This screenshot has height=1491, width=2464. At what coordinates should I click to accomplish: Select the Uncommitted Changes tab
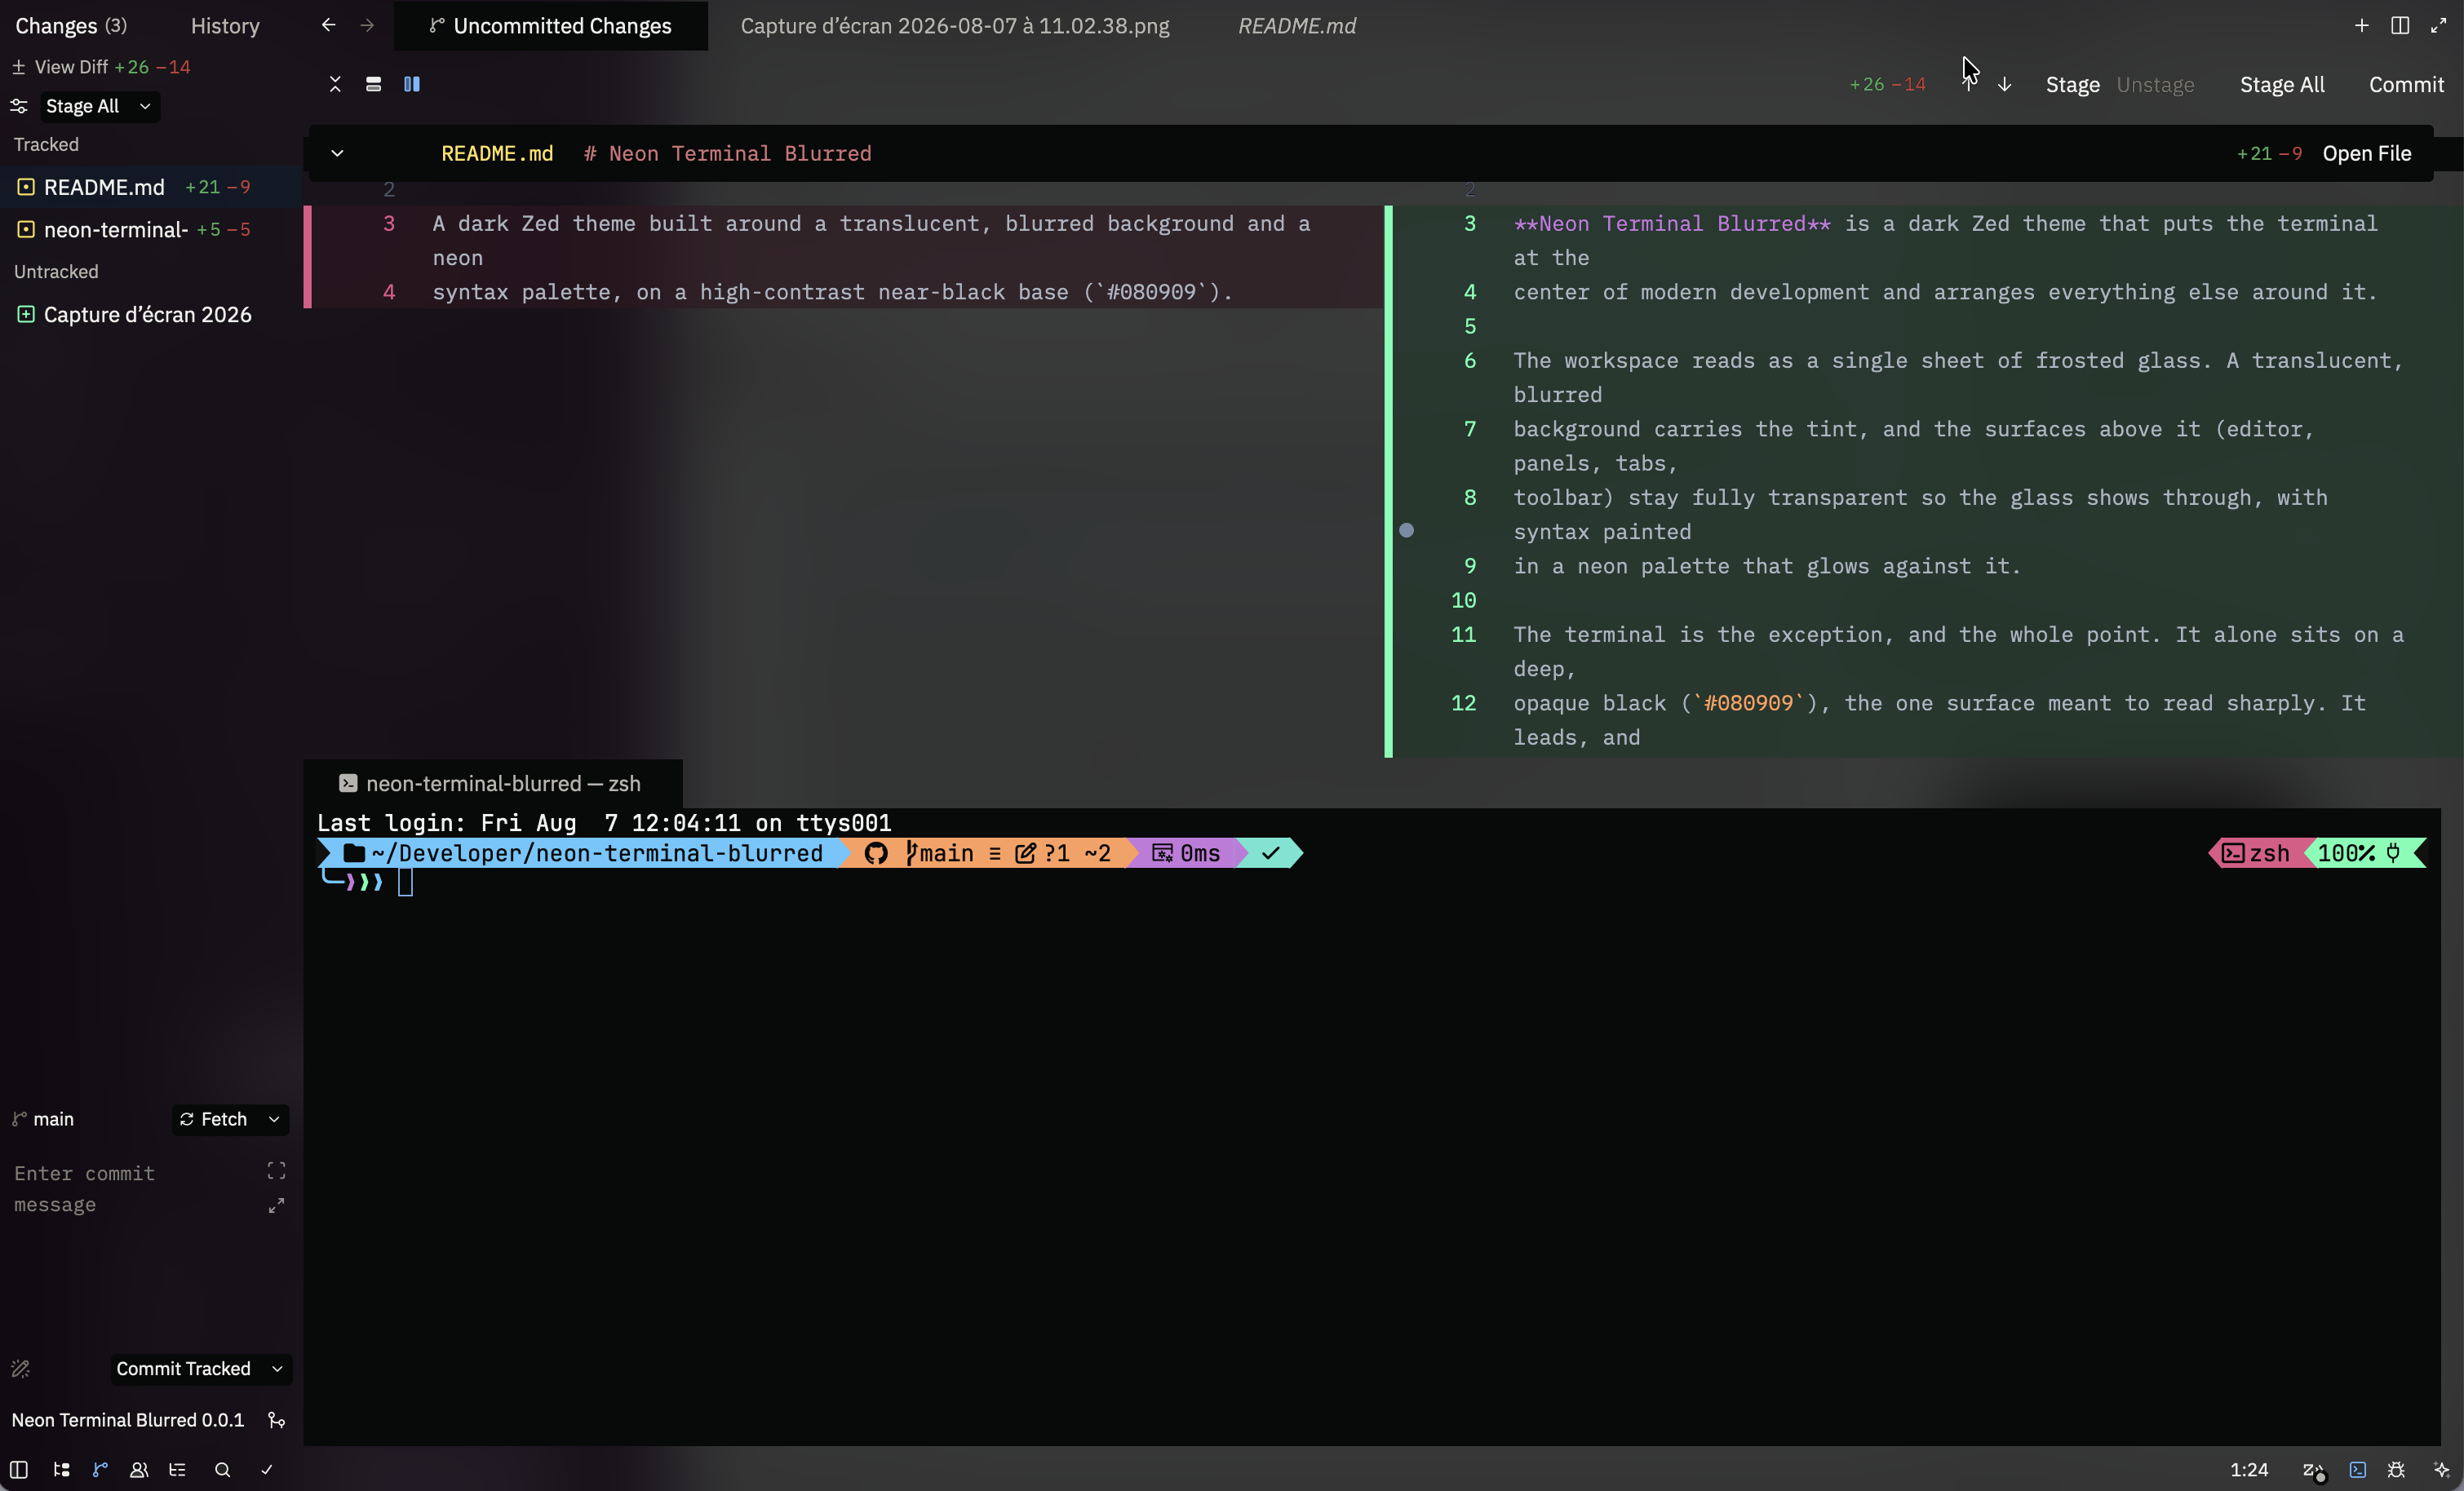[x=550, y=26]
